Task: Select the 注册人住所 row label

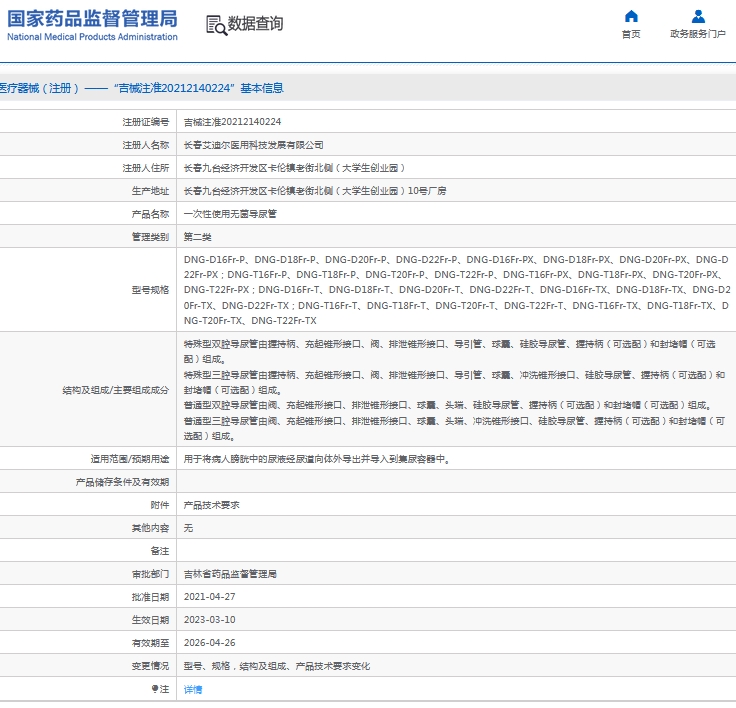Action: point(146,168)
